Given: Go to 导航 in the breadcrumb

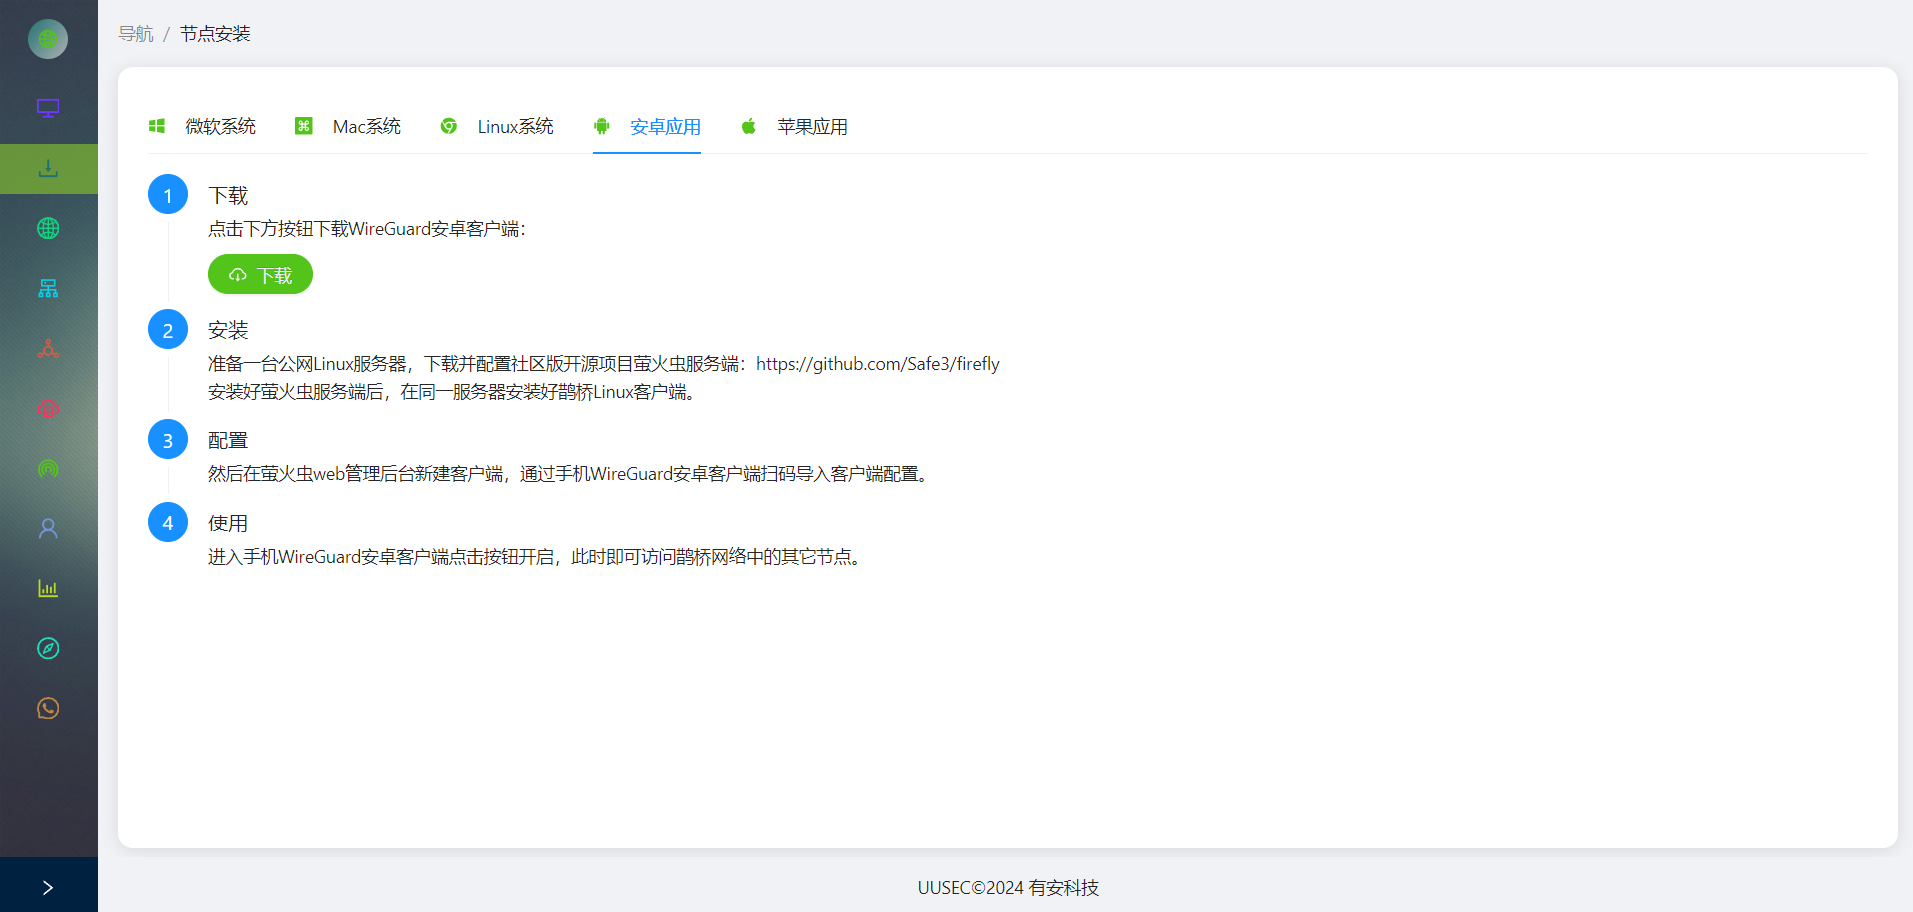Looking at the screenshot, I should pos(136,34).
